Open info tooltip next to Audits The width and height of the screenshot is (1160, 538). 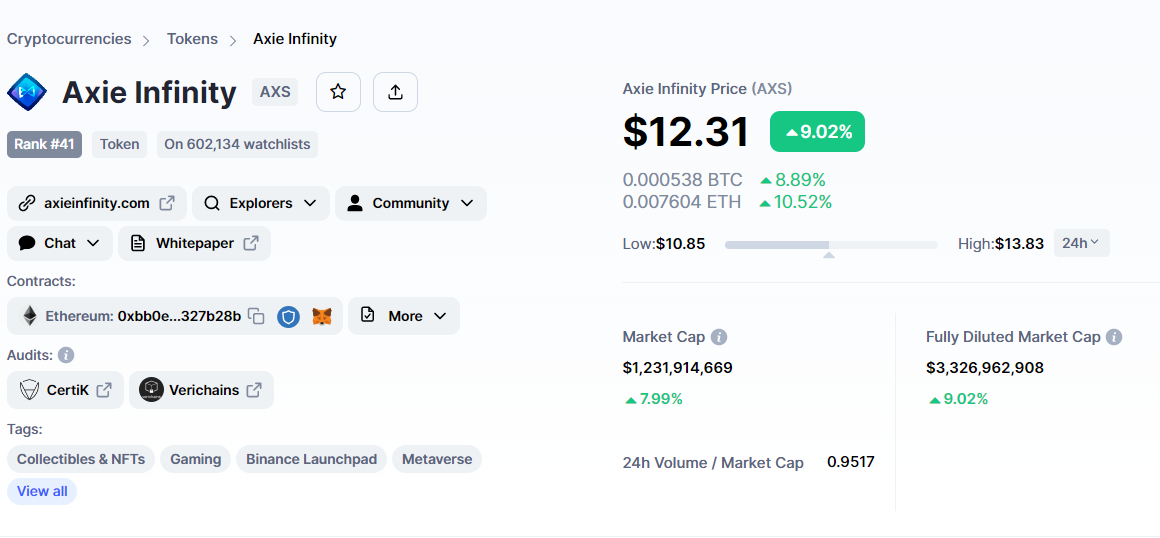tap(66, 355)
